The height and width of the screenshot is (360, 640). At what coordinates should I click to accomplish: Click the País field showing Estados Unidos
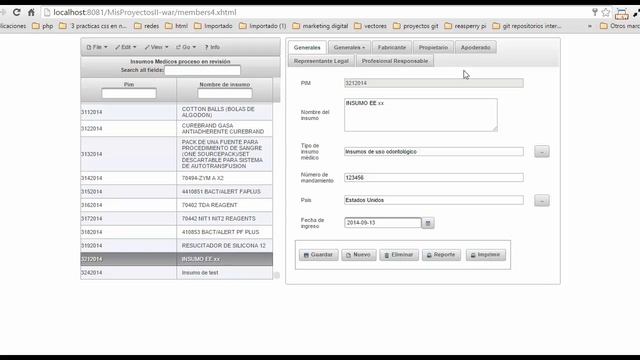[433, 200]
